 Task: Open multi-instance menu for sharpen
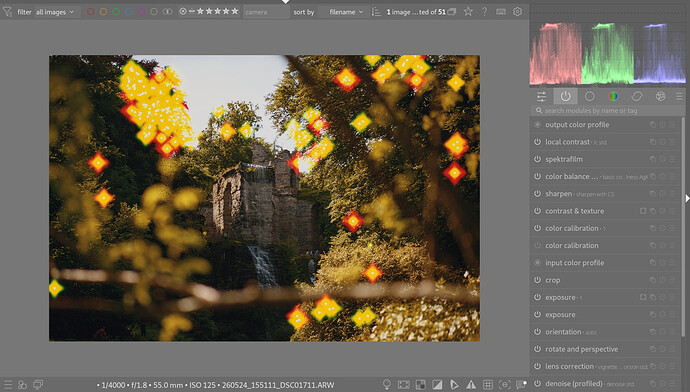coord(653,194)
